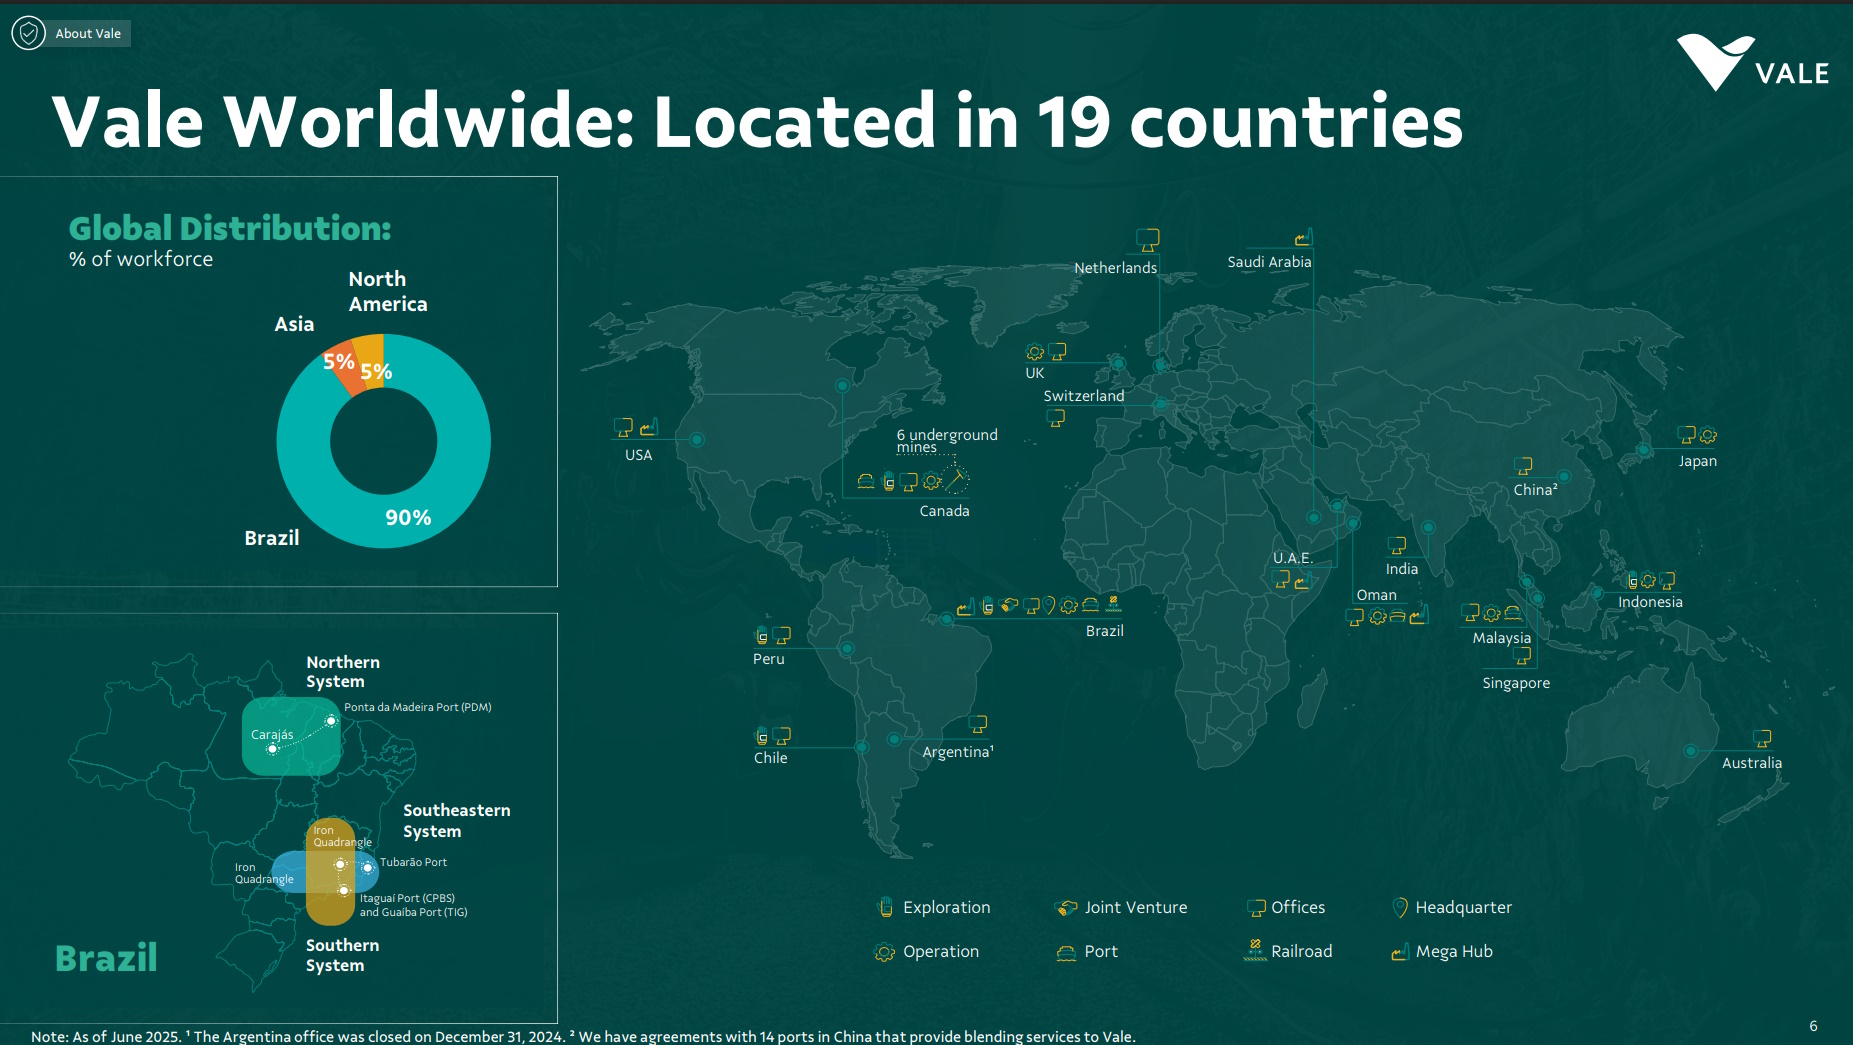Click the Operation gear icon in the legend
1853x1045 pixels.
coord(884,952)
